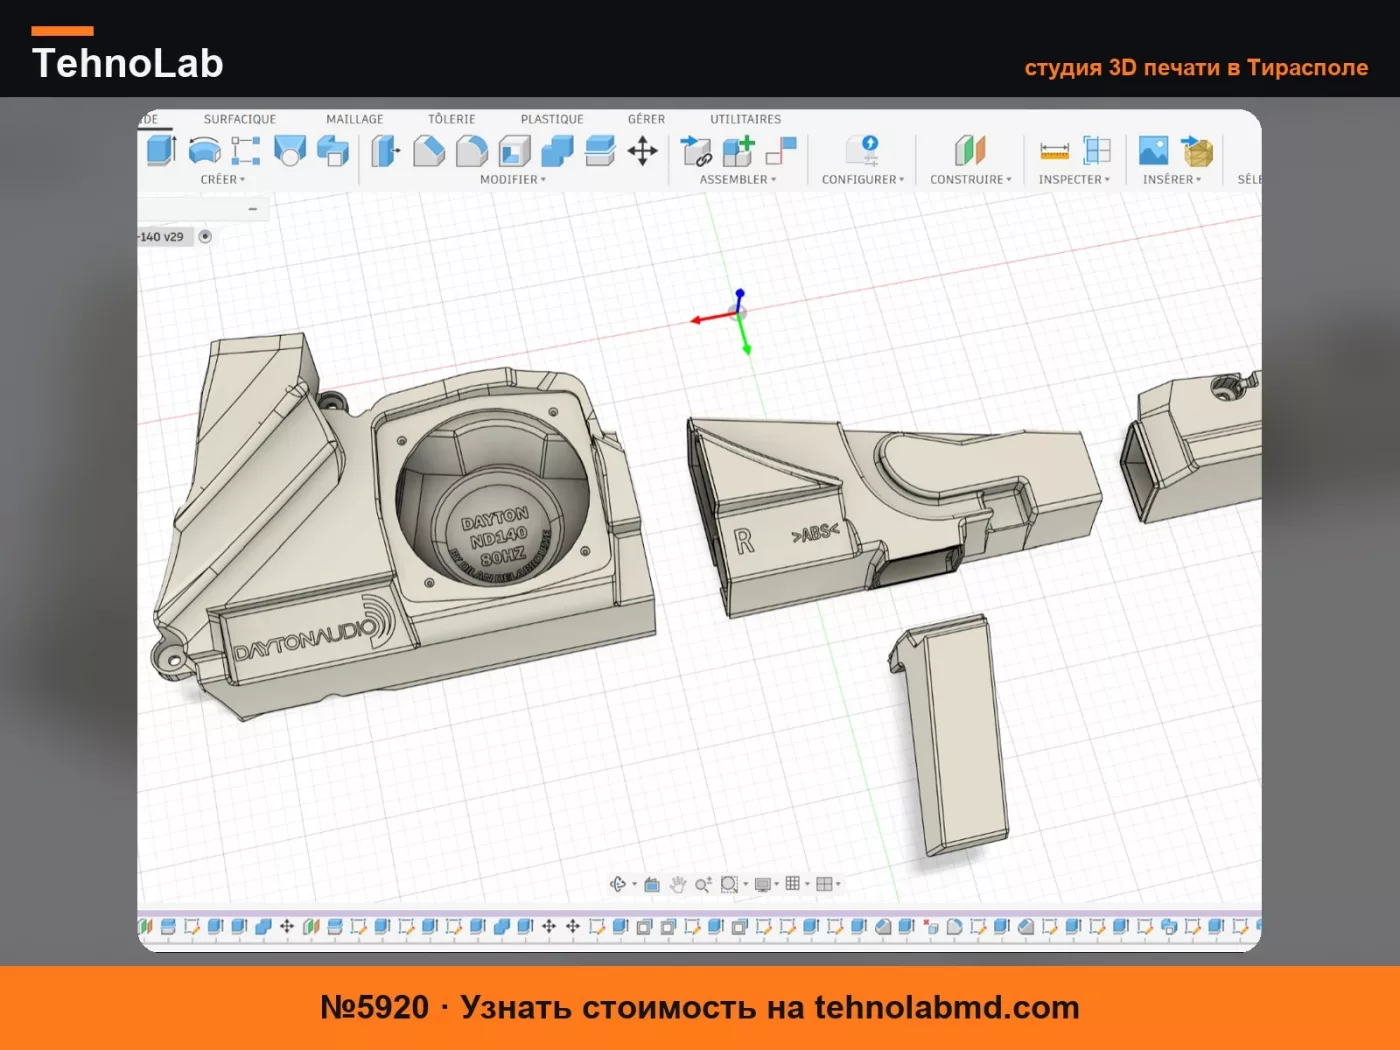The height and width of the screenshot is (1050, 1400).
Task: Toggle the radio button beside '-140 v29'
Action: [x=205, y=237]
